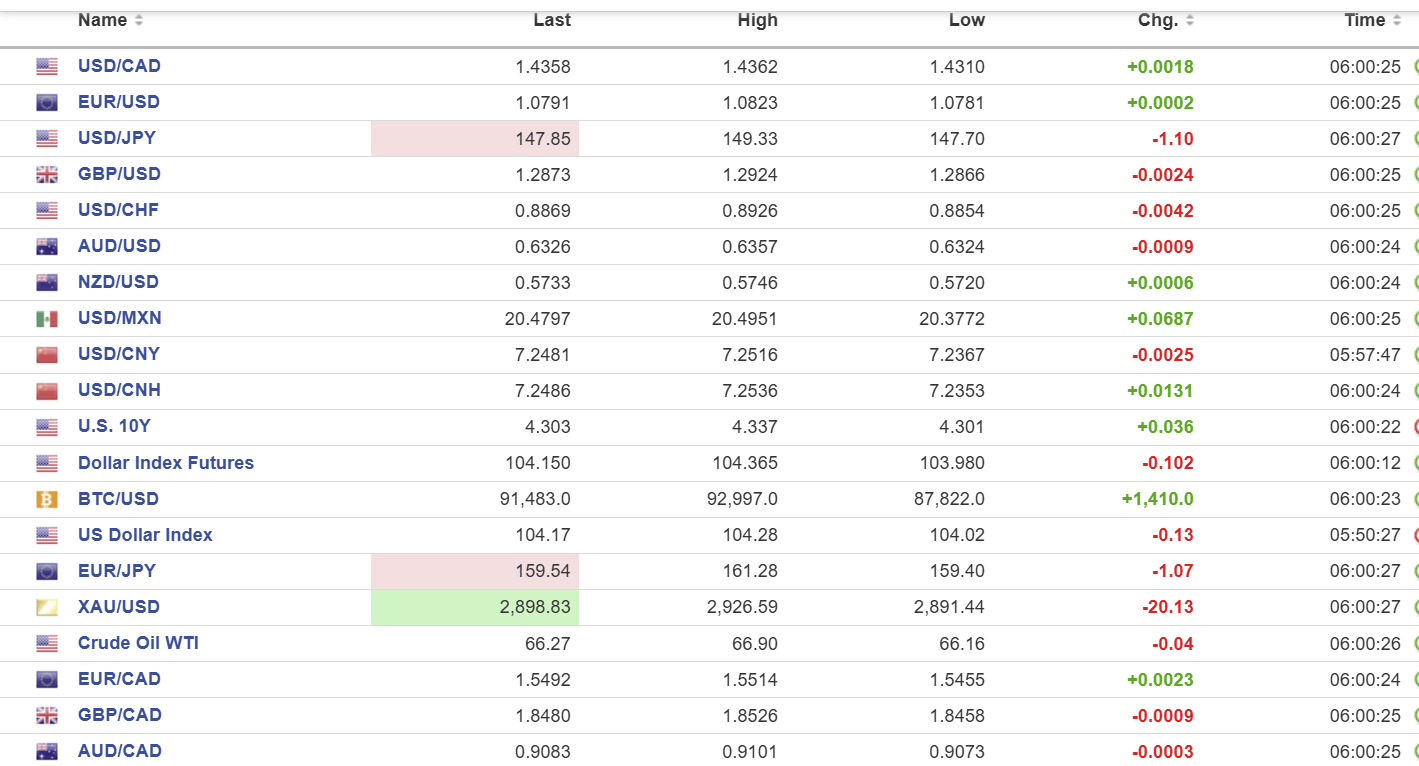Image resolution: width=1419 pixels, height=766 pixels.
Task: Click the Australian flag beside AUD/CAD
Action: pos(47,751)
